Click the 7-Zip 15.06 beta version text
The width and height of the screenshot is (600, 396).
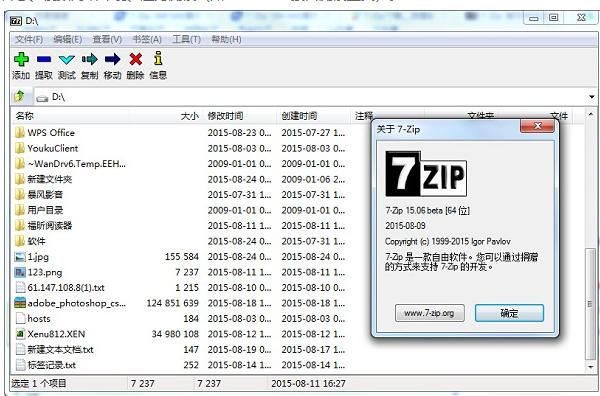coord(427,210)
